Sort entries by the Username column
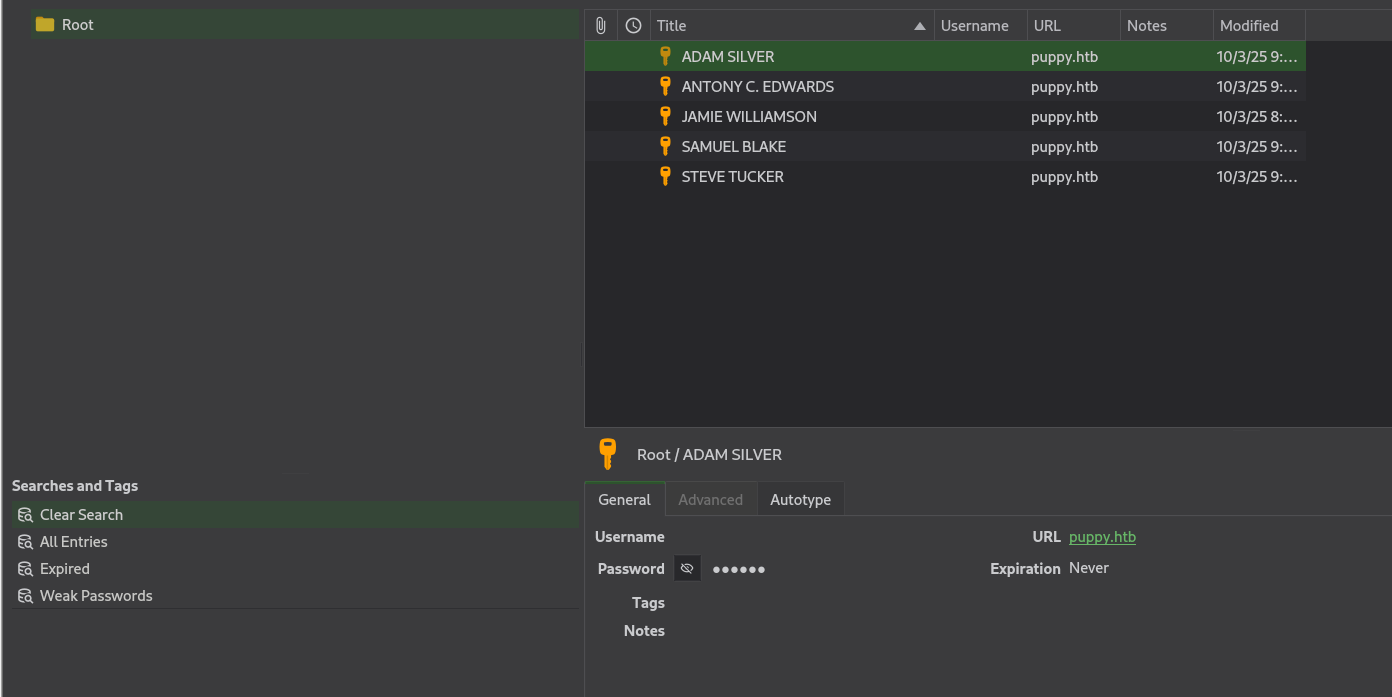Image resolution: width=1392 pixels, height=697 pixels. [974, 26]
